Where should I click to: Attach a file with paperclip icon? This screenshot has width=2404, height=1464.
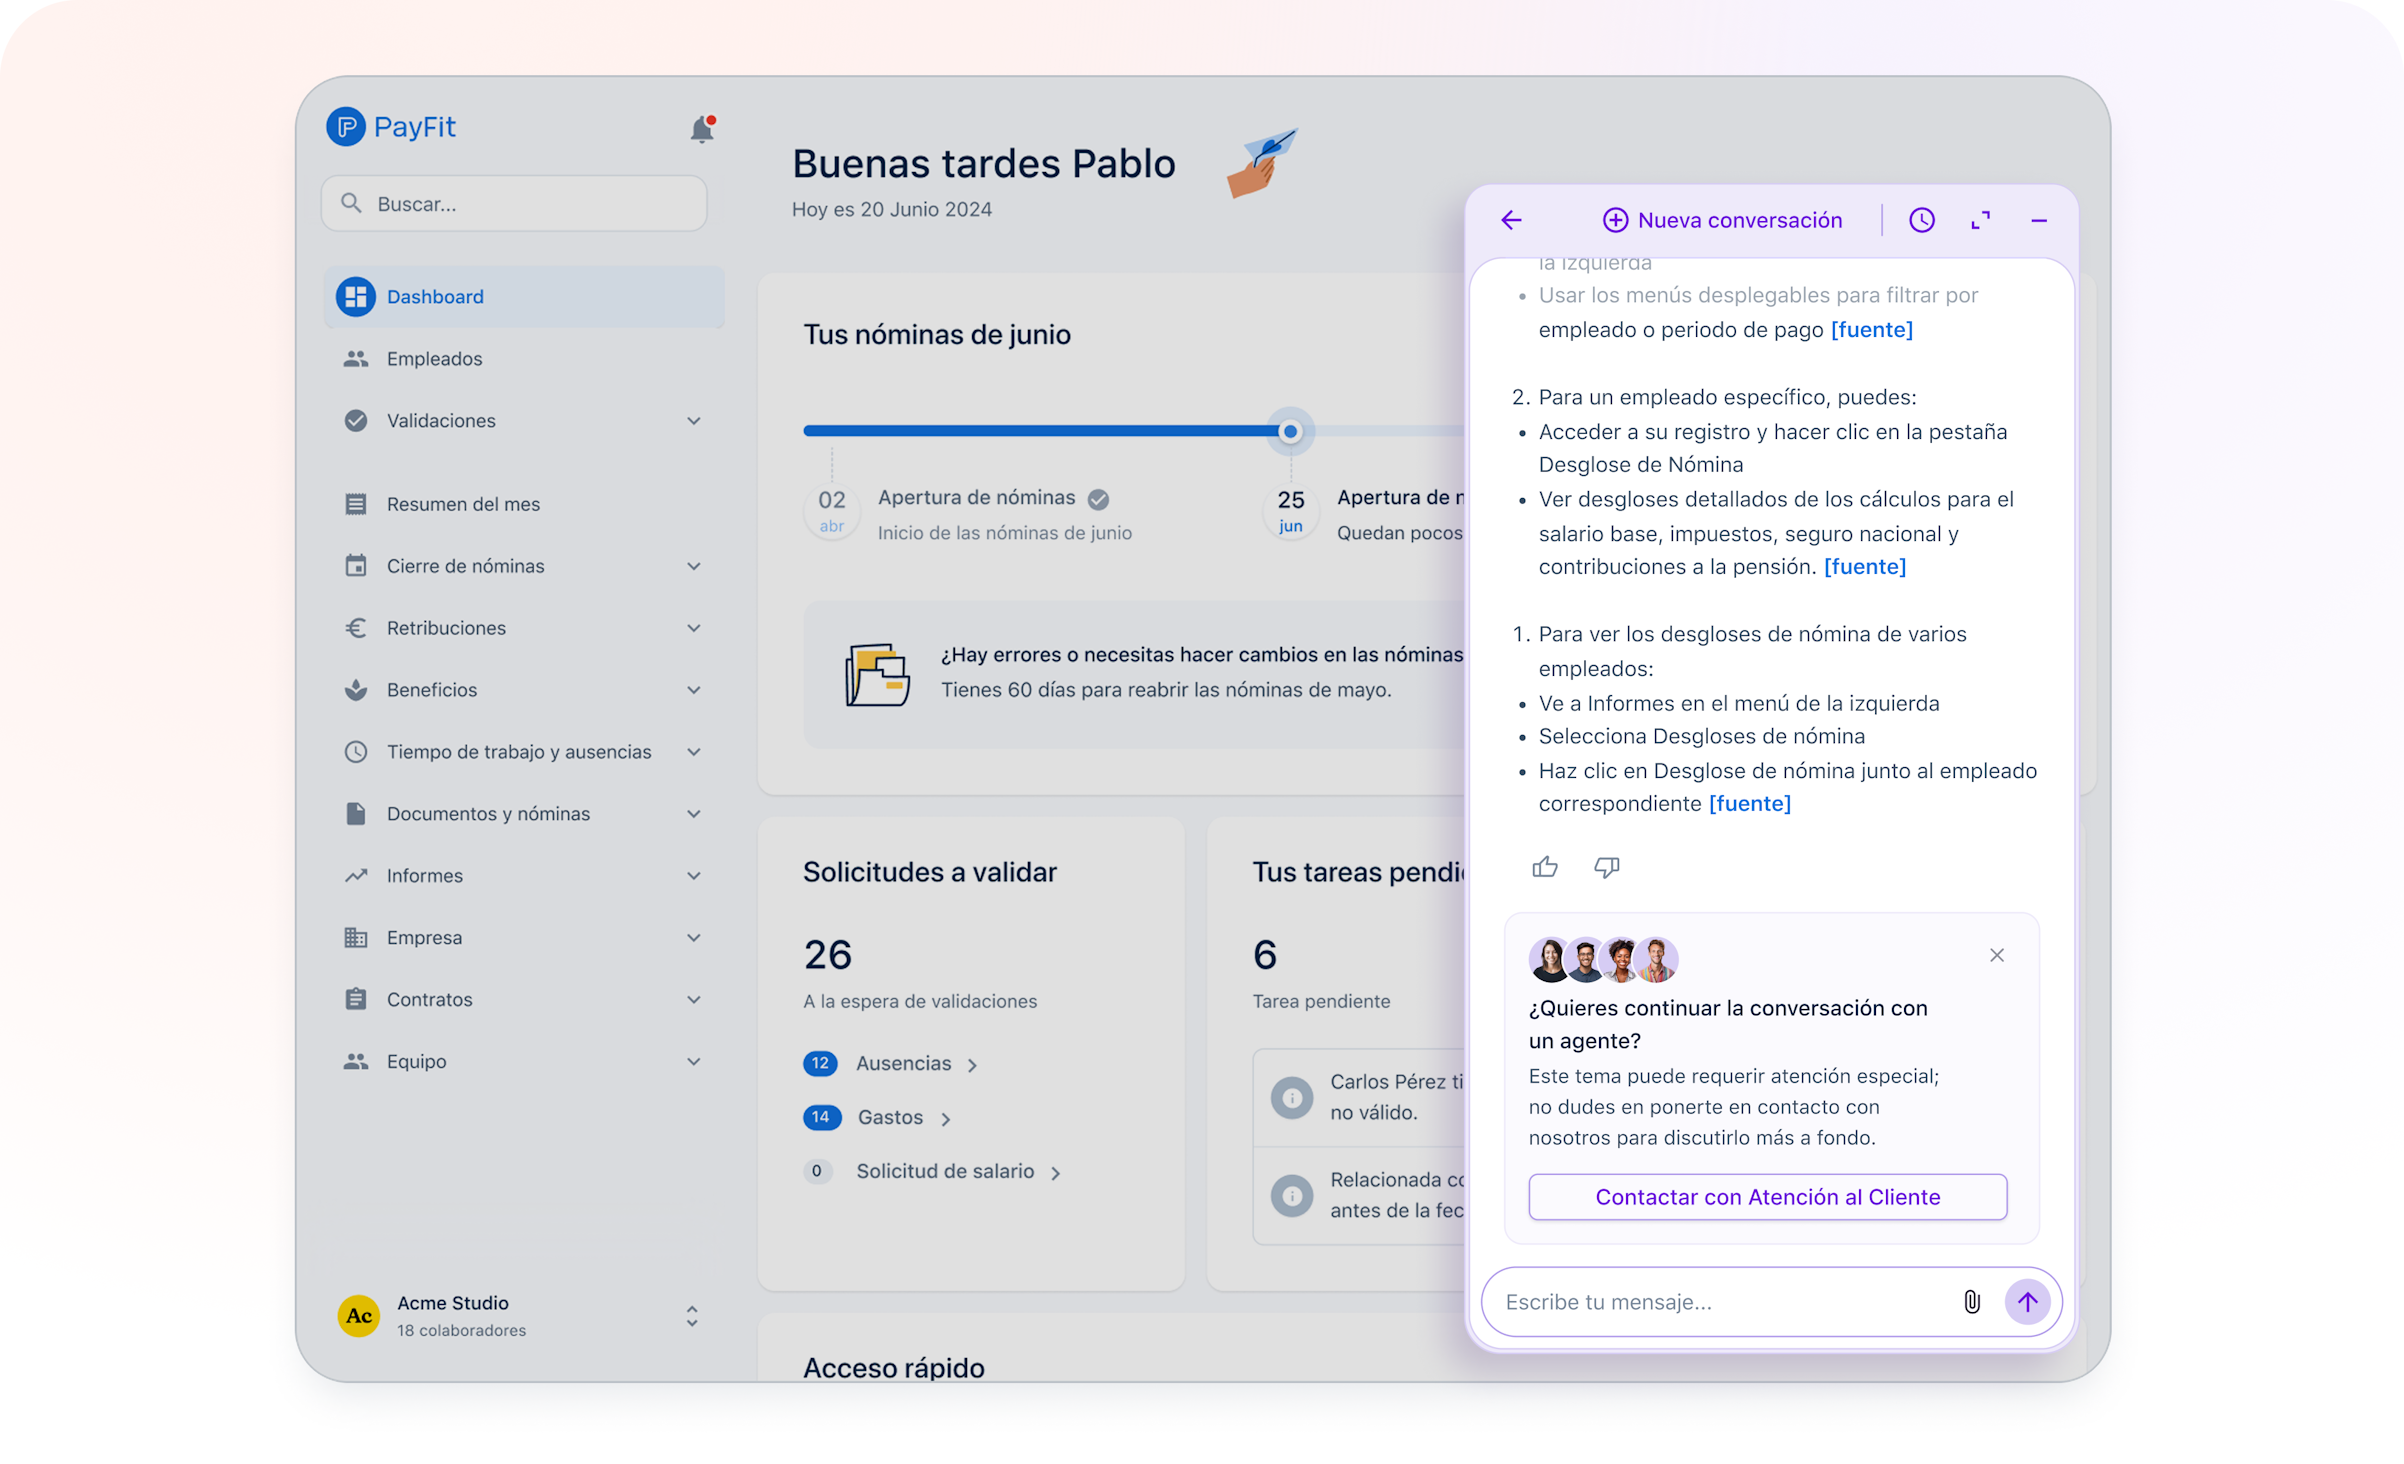coord(1972,1303)
